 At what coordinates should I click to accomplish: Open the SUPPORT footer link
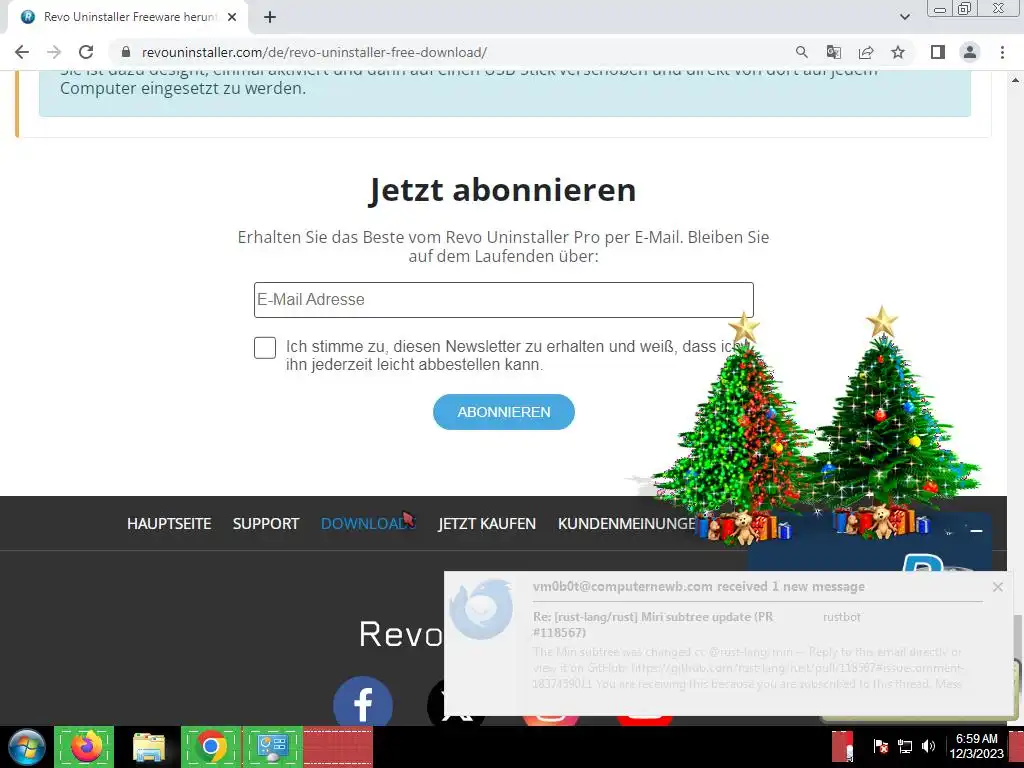point(266,524)
